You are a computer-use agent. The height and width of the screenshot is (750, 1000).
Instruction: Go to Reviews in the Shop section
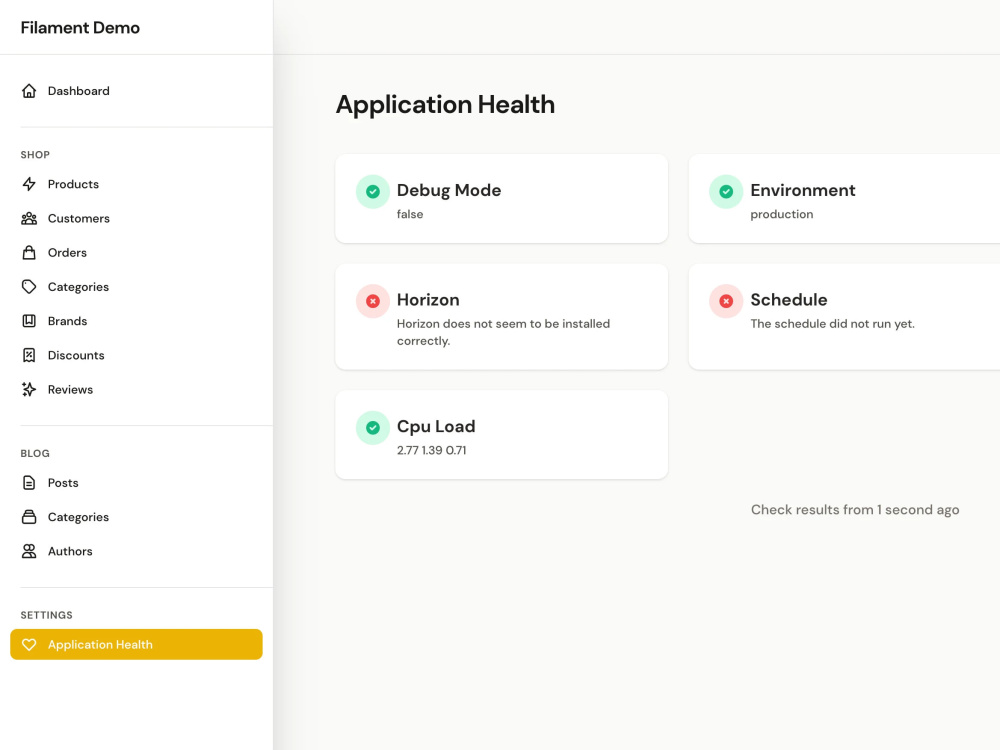(x=136, y=390)
